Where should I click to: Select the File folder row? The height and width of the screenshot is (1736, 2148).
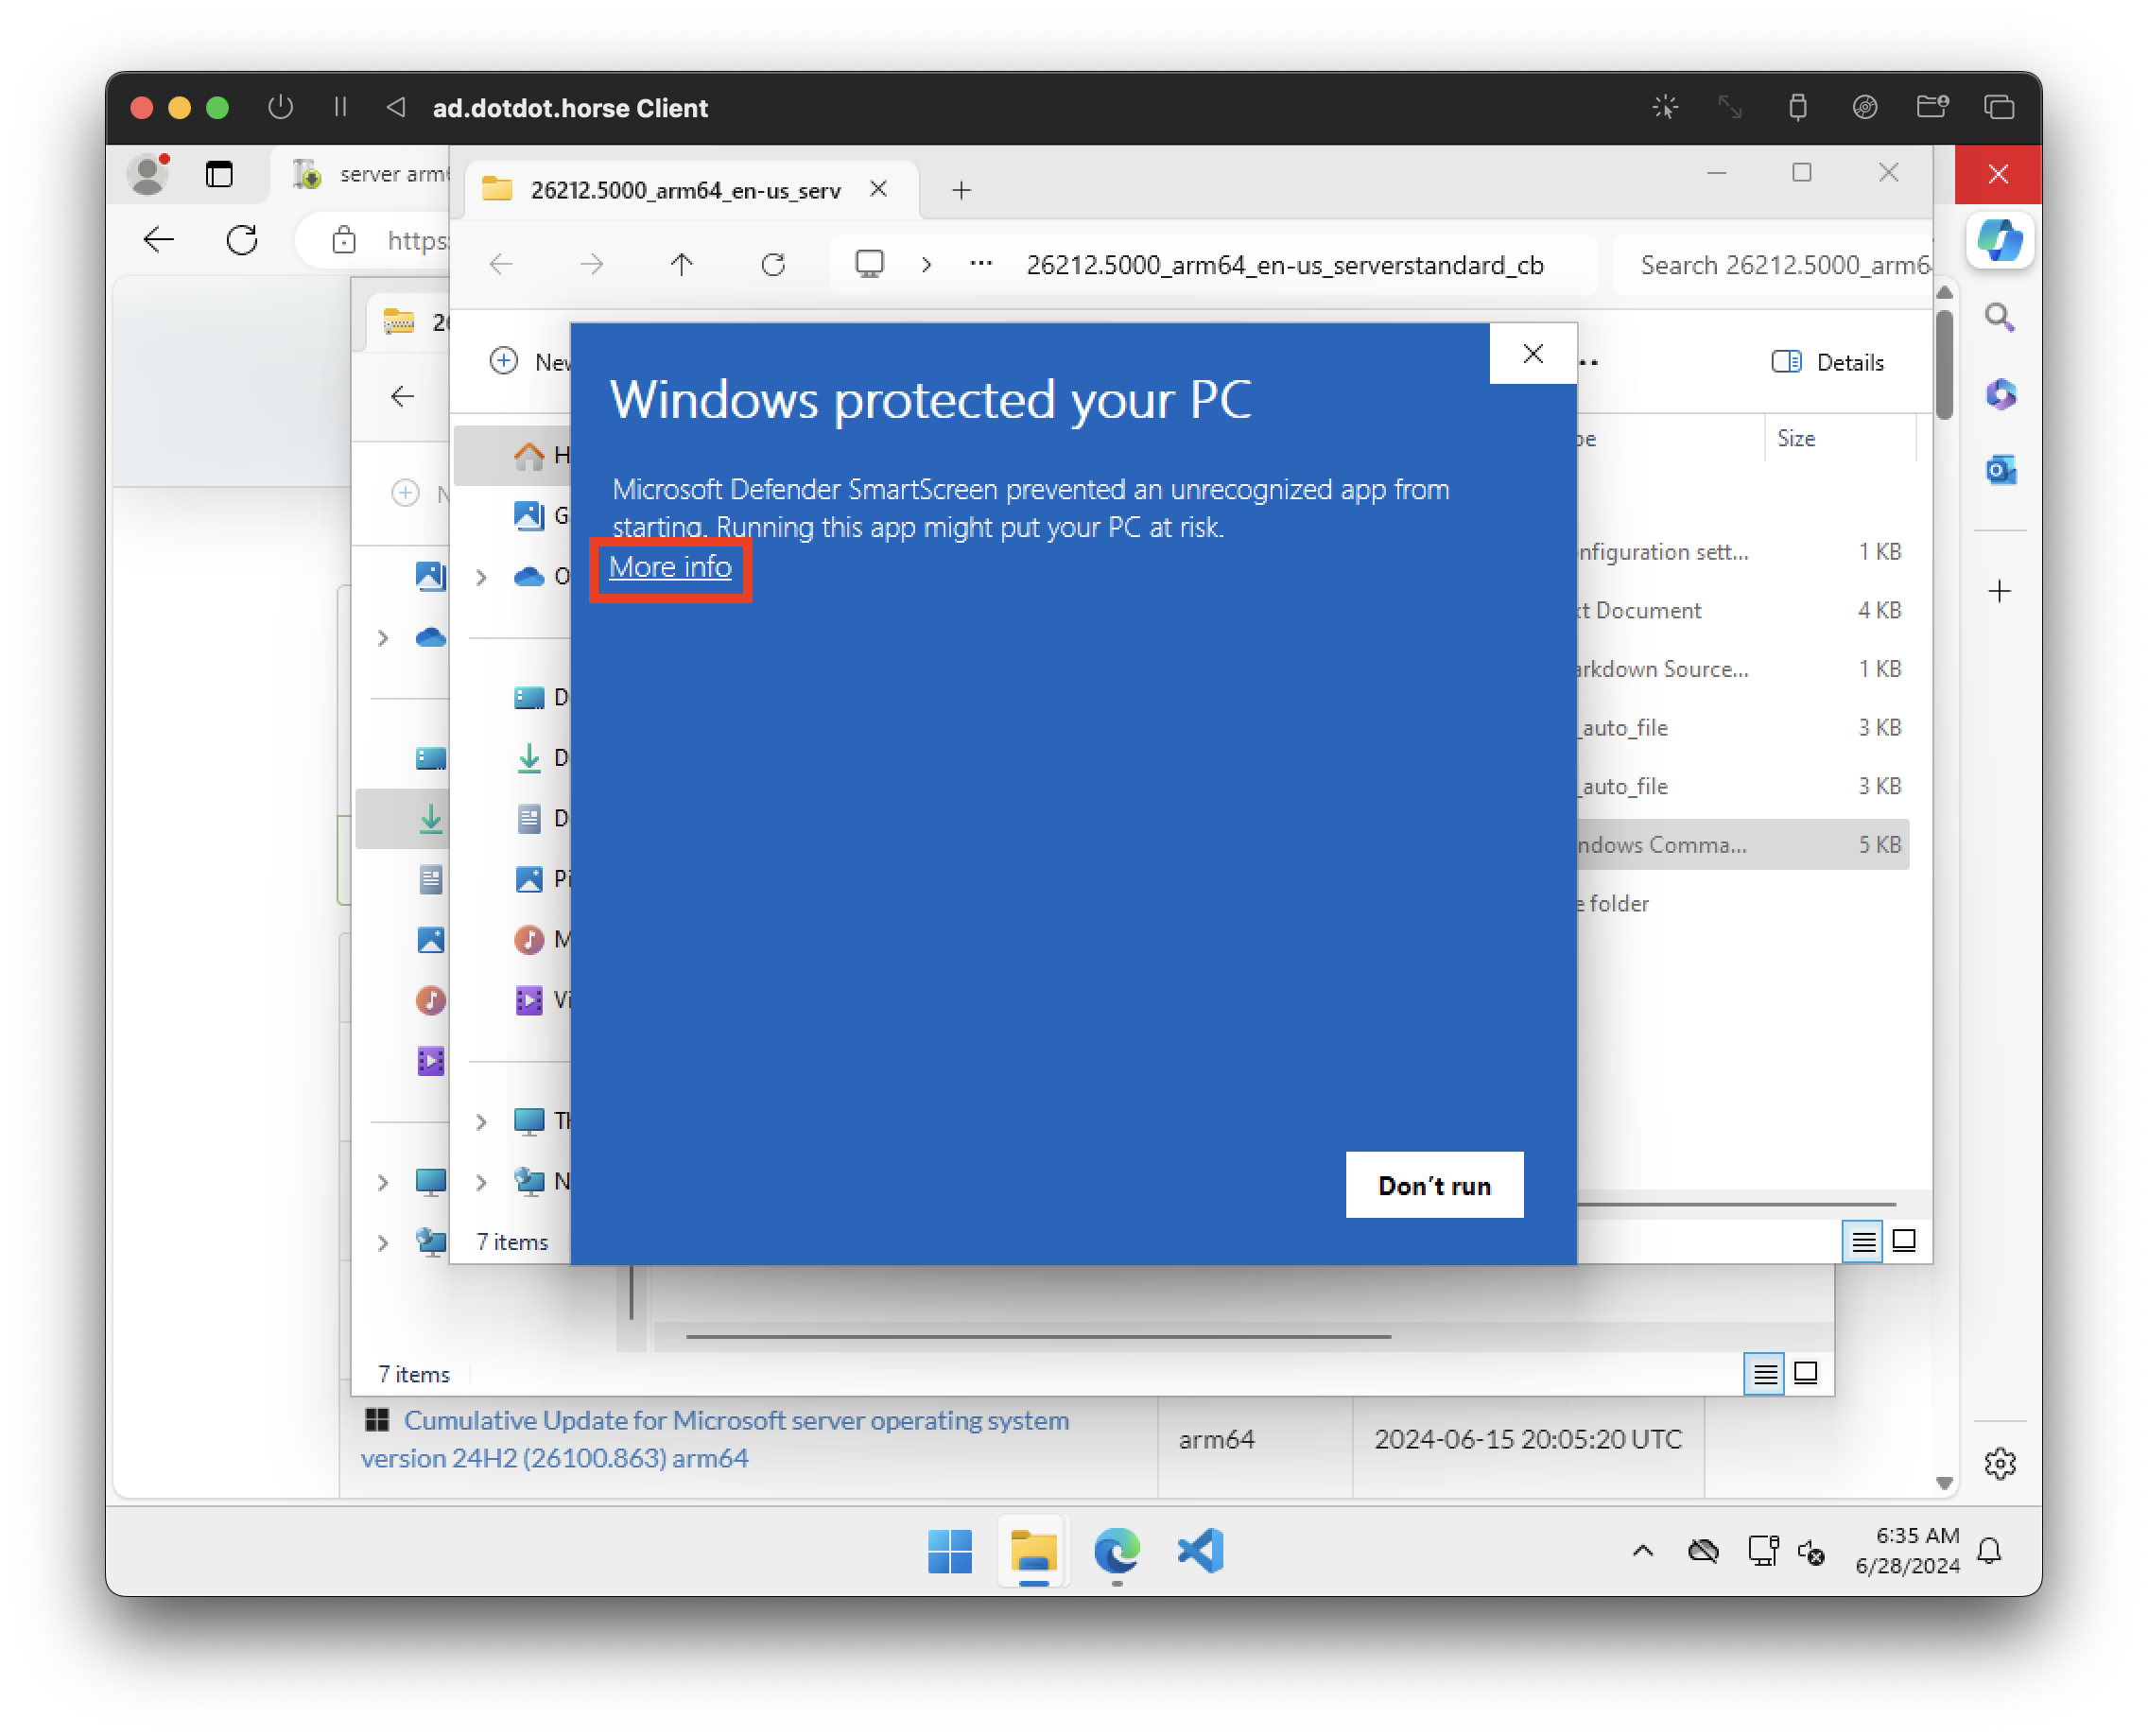click(1742, 903)
